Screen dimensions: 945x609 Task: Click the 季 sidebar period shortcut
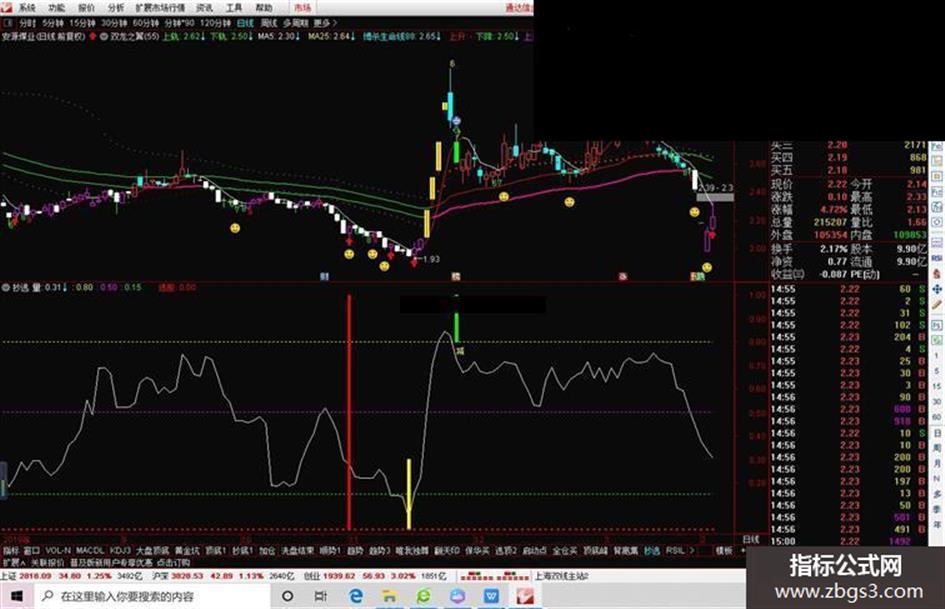pos(937,509)
